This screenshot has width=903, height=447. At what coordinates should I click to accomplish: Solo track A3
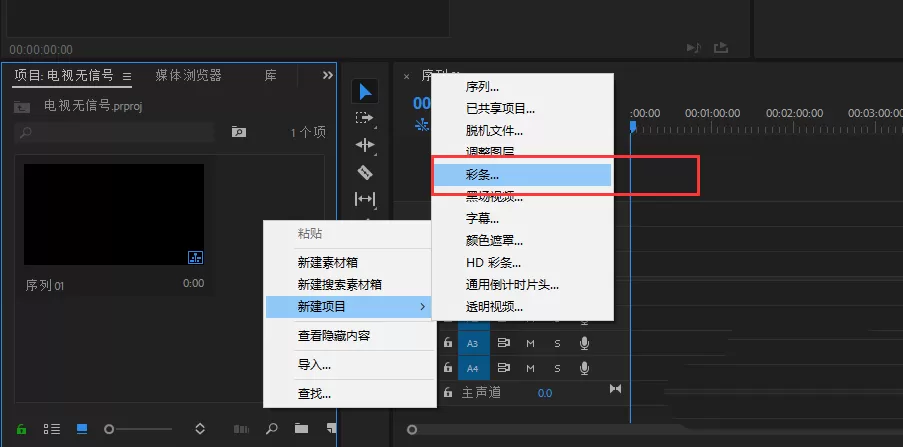[x=557, y=343]
